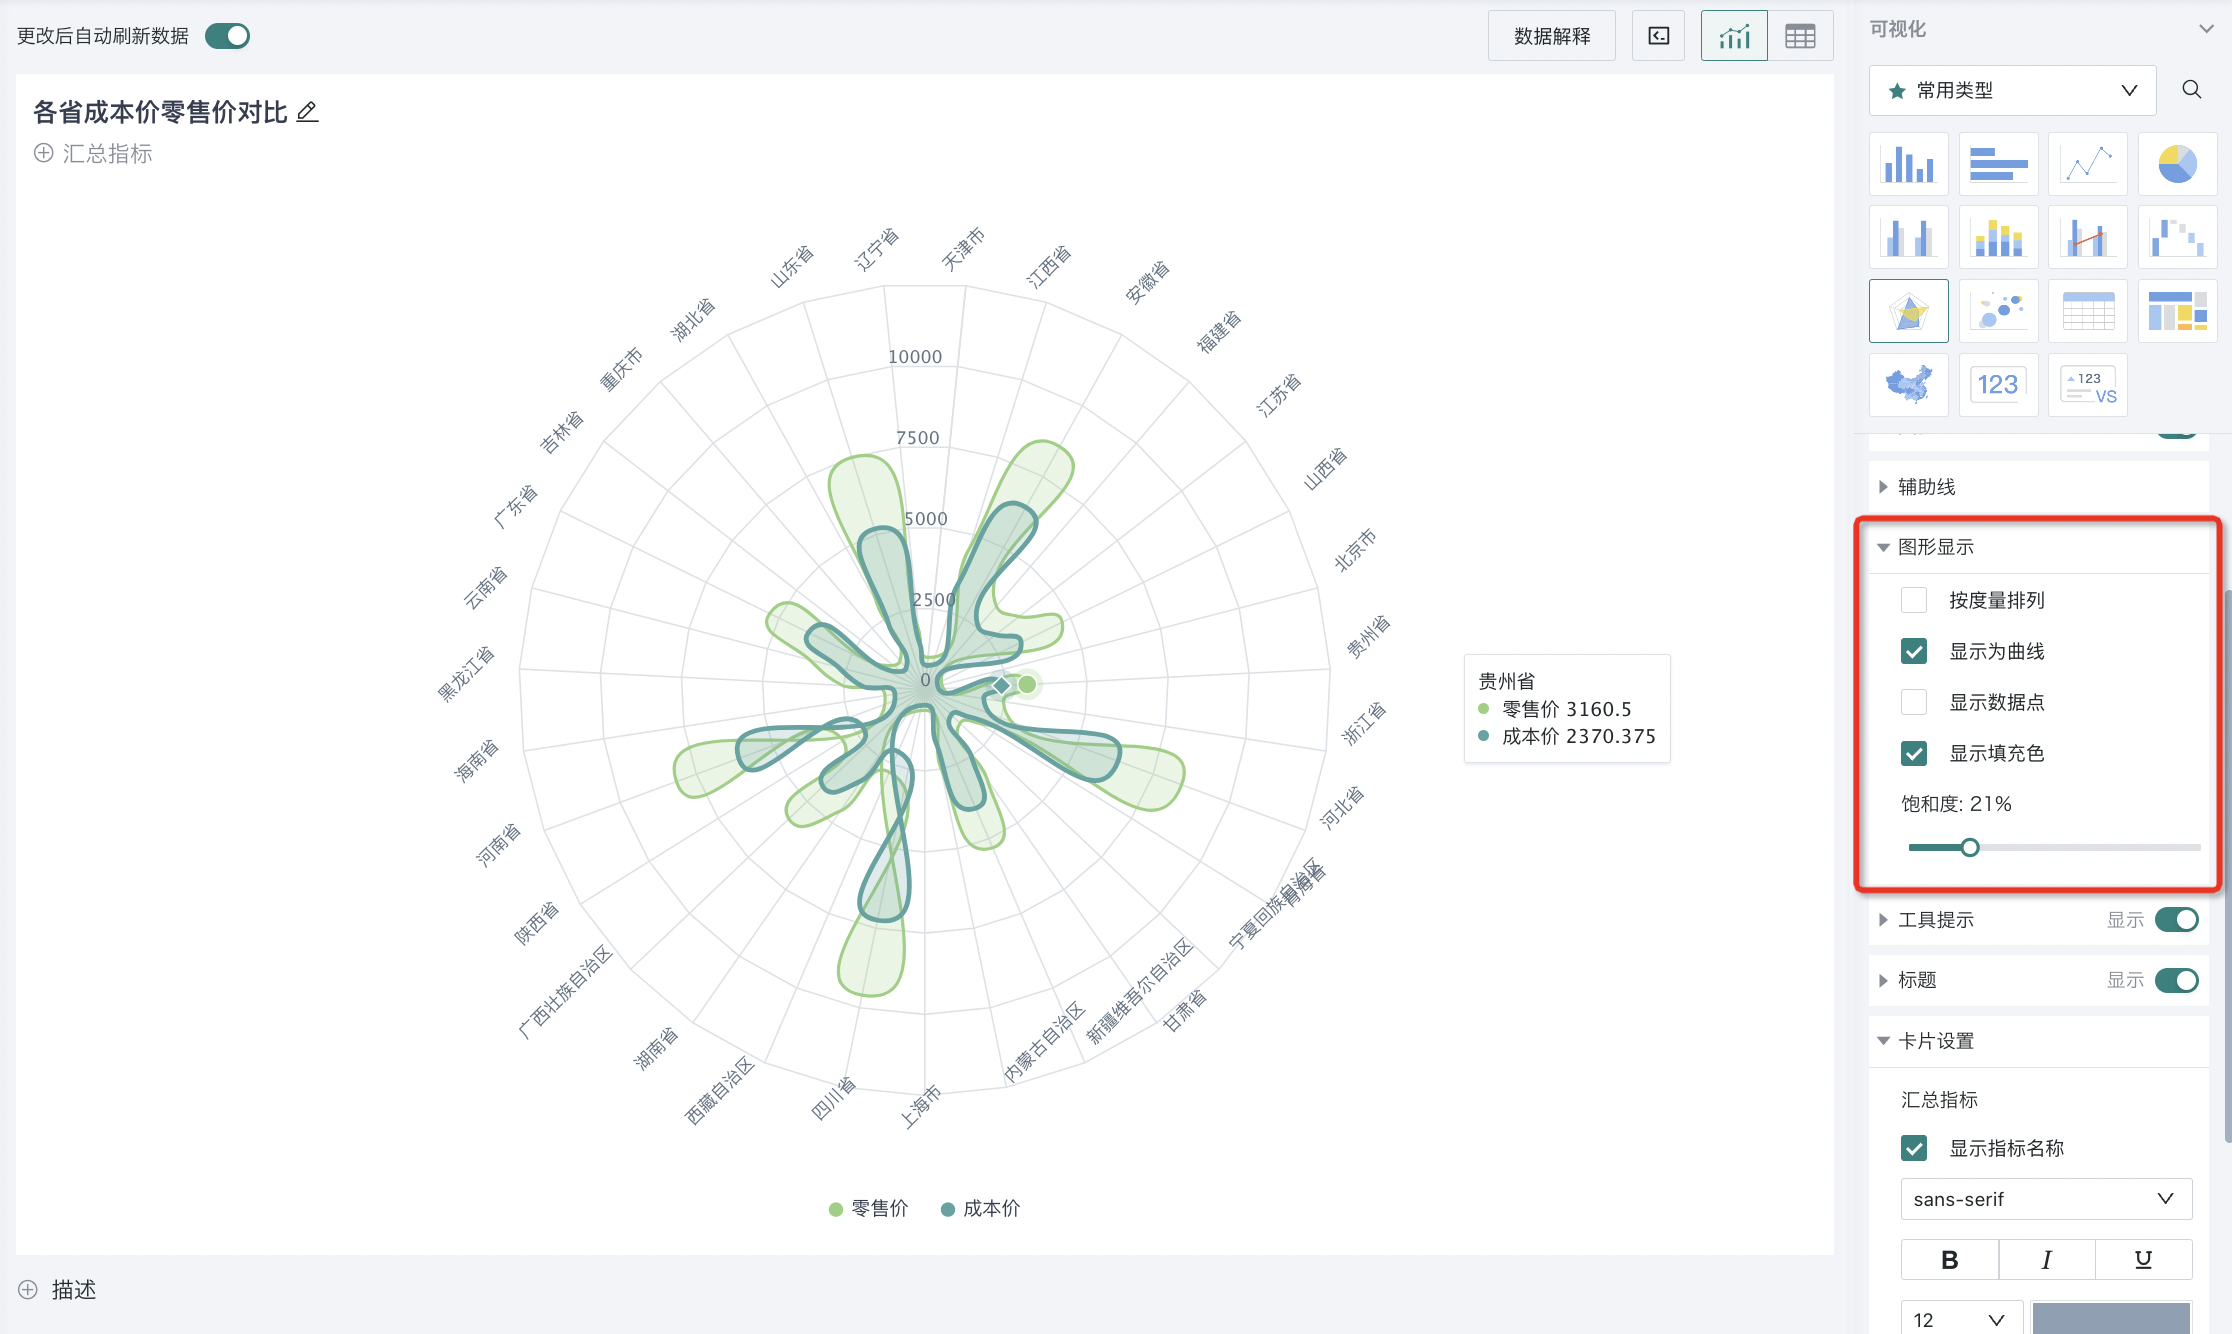Pick the China map chart icon
This screenshot has height=1334, width=2232.
(x=1908, y=385)
